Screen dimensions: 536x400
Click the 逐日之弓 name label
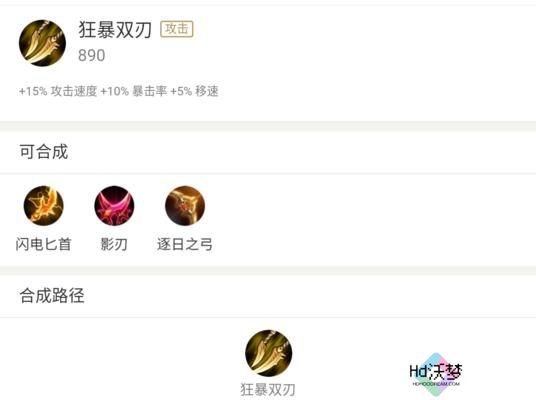tap(185, 244)
